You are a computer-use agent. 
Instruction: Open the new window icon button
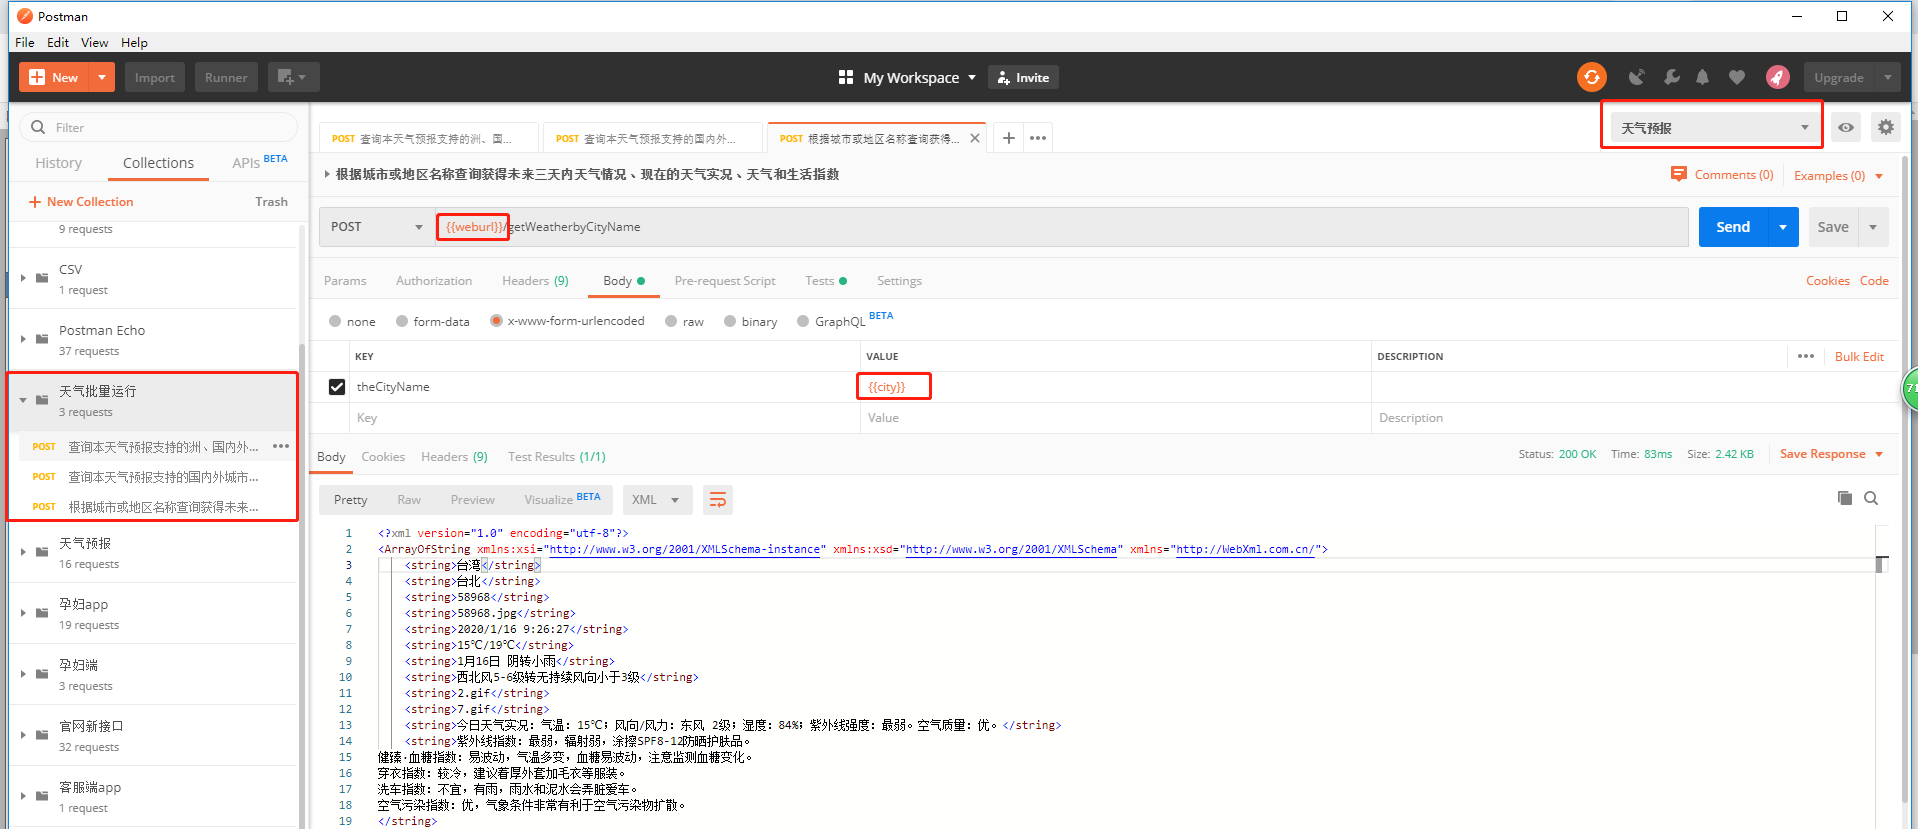(293, 77)
